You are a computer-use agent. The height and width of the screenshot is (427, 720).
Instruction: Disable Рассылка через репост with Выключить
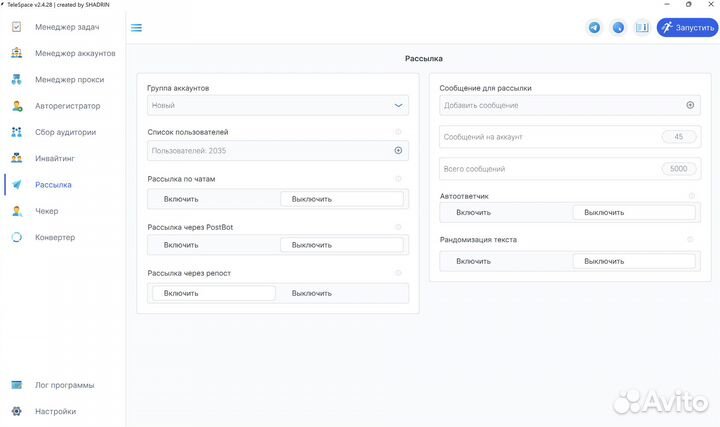point(312,293)
